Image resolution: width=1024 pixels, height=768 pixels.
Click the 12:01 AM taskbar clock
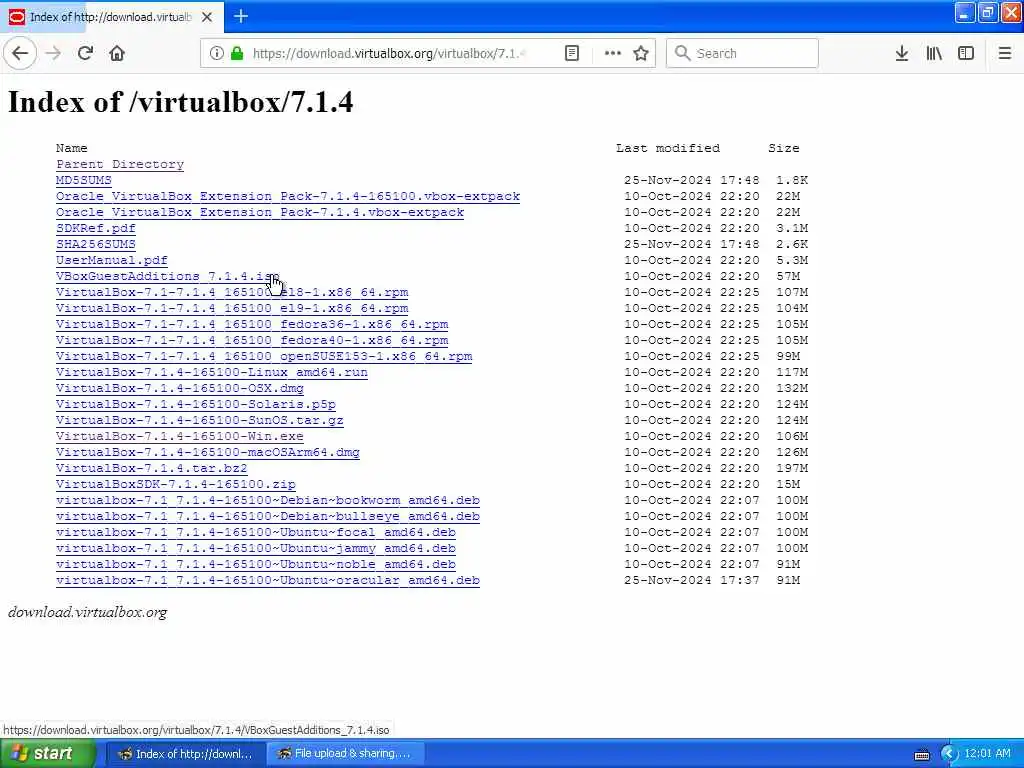[x=987, y=754]
